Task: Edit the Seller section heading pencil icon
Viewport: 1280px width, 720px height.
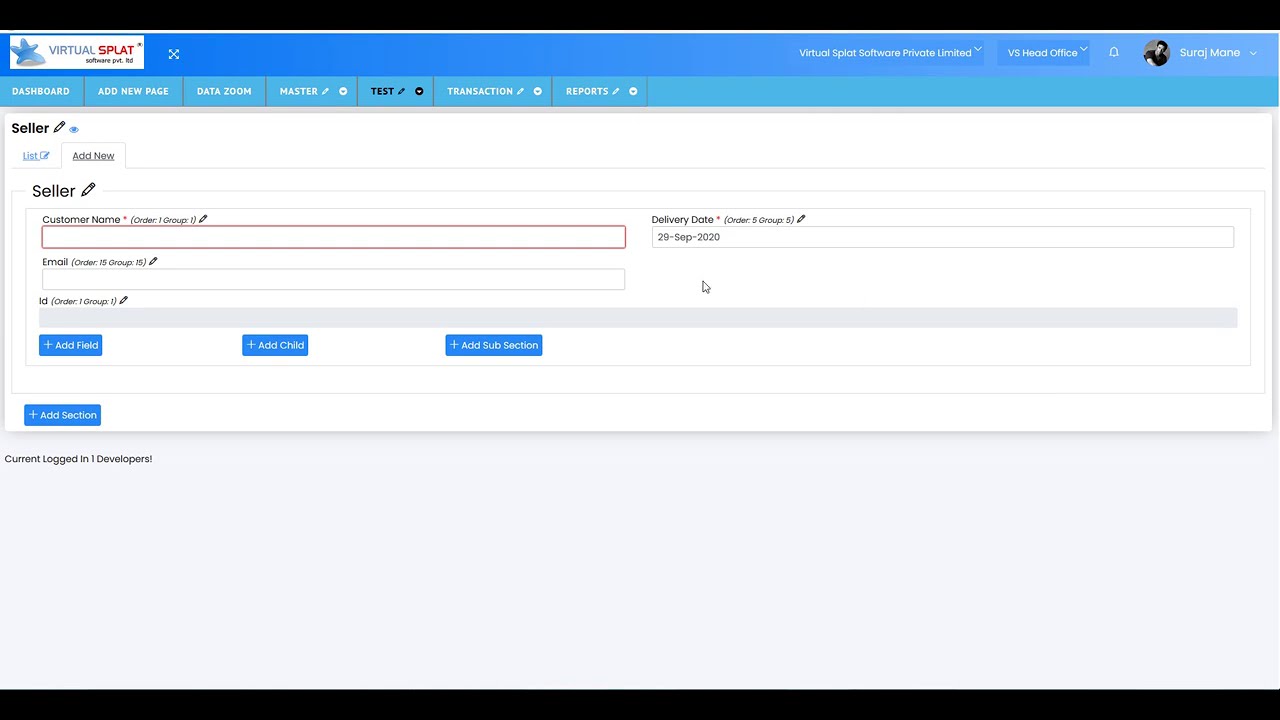Action: 88,190
